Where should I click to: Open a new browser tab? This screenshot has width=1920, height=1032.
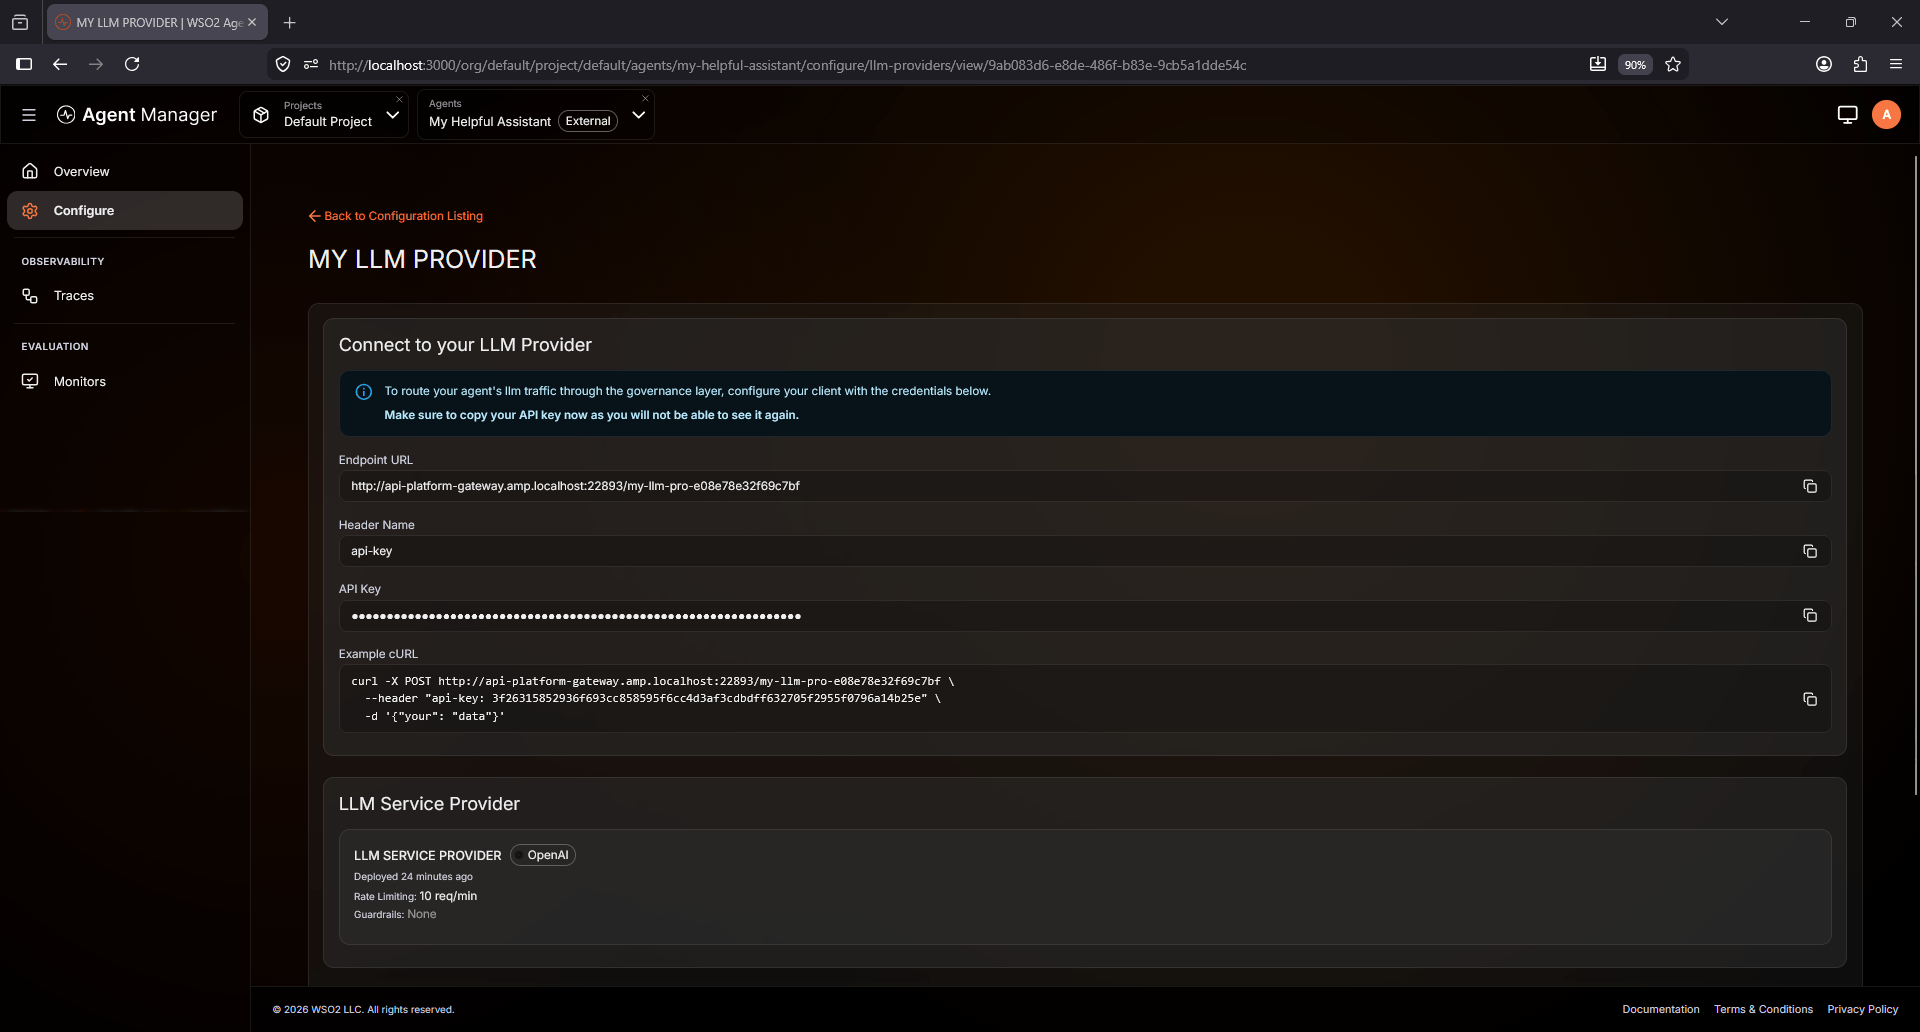pyautogui.click(x=290, y=22)
